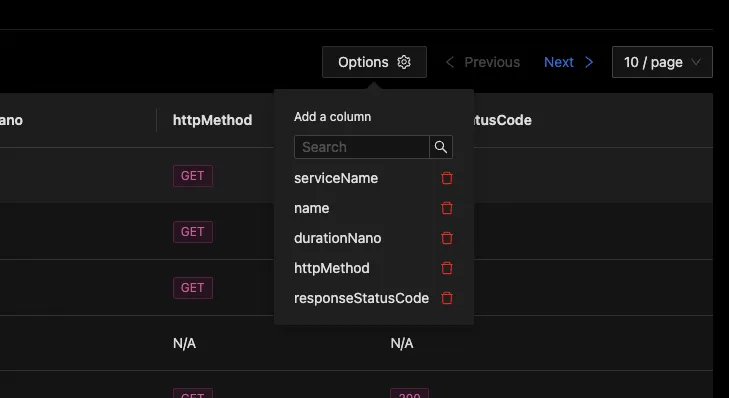Click the magnifier search icon button
The width and height of the screenshot is (729, 398).
tap(441, 147)
